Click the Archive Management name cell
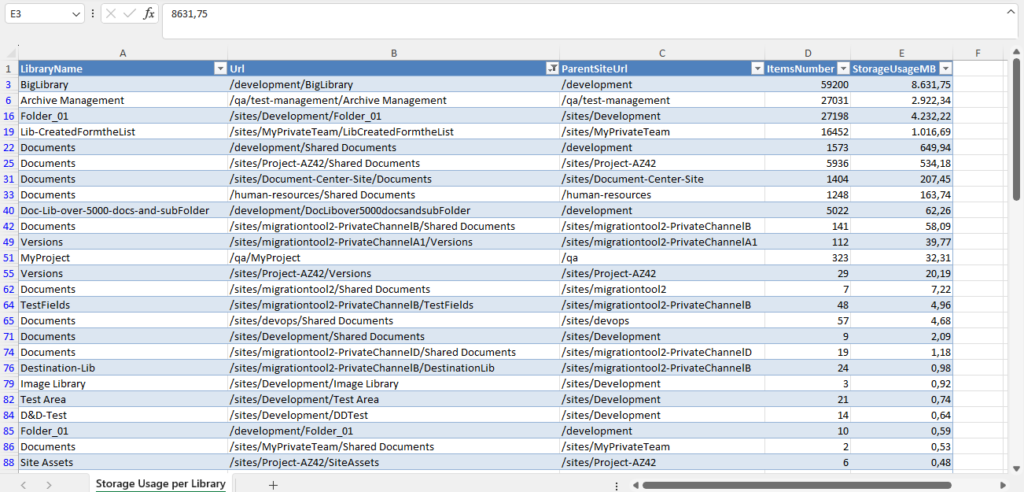The image size is (1024, 492). tap(123, 100)
